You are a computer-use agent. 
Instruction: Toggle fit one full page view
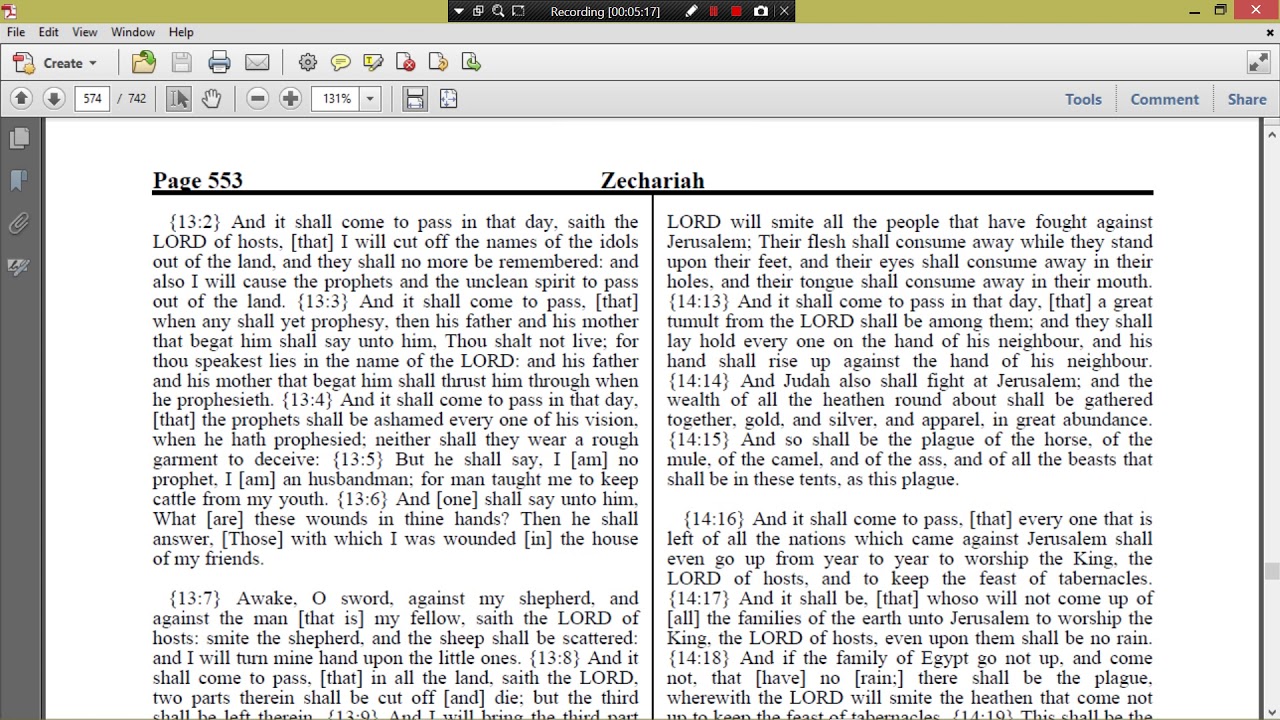click(x=448, y=99)
